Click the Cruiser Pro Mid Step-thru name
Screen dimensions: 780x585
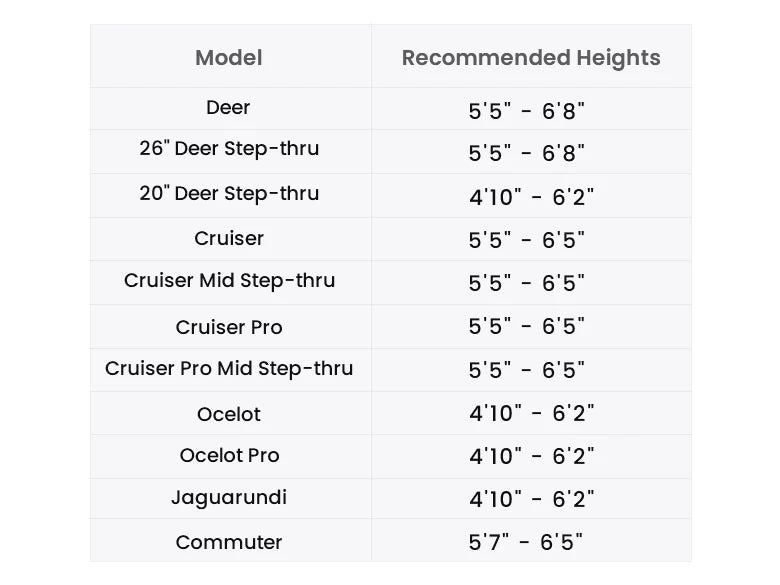(229, 369)
